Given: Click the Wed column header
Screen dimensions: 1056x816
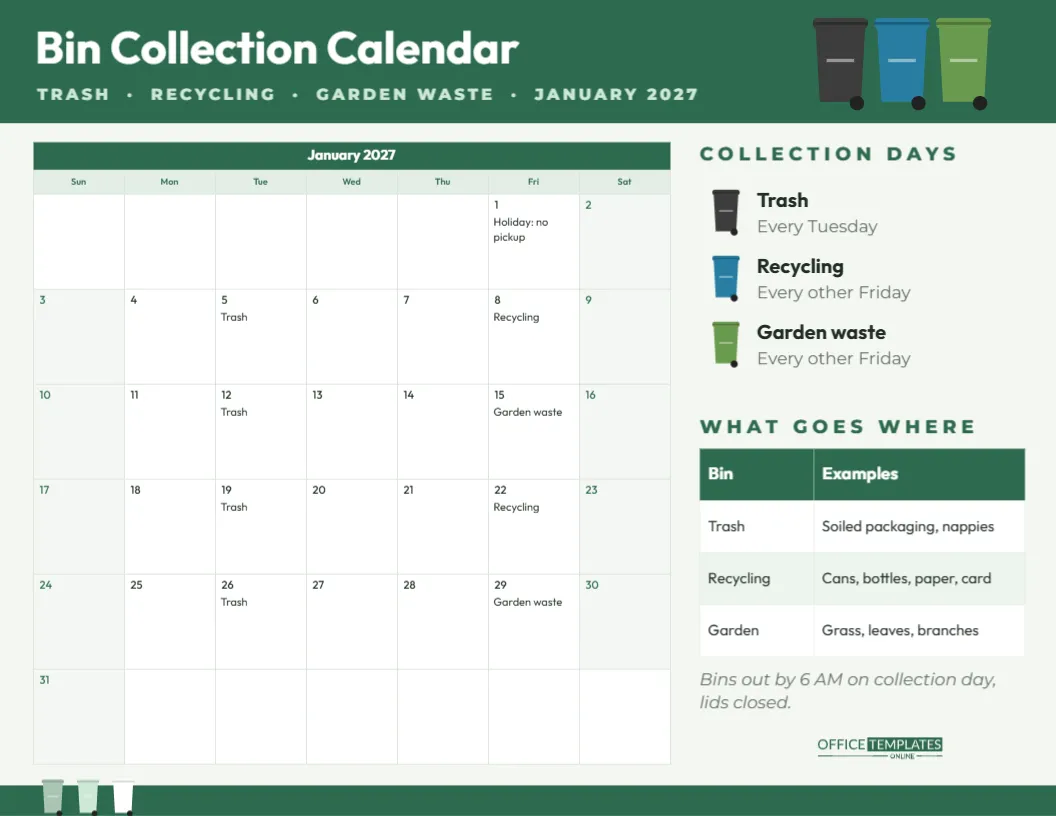Looking at the screenshot, I should (352, 182).
